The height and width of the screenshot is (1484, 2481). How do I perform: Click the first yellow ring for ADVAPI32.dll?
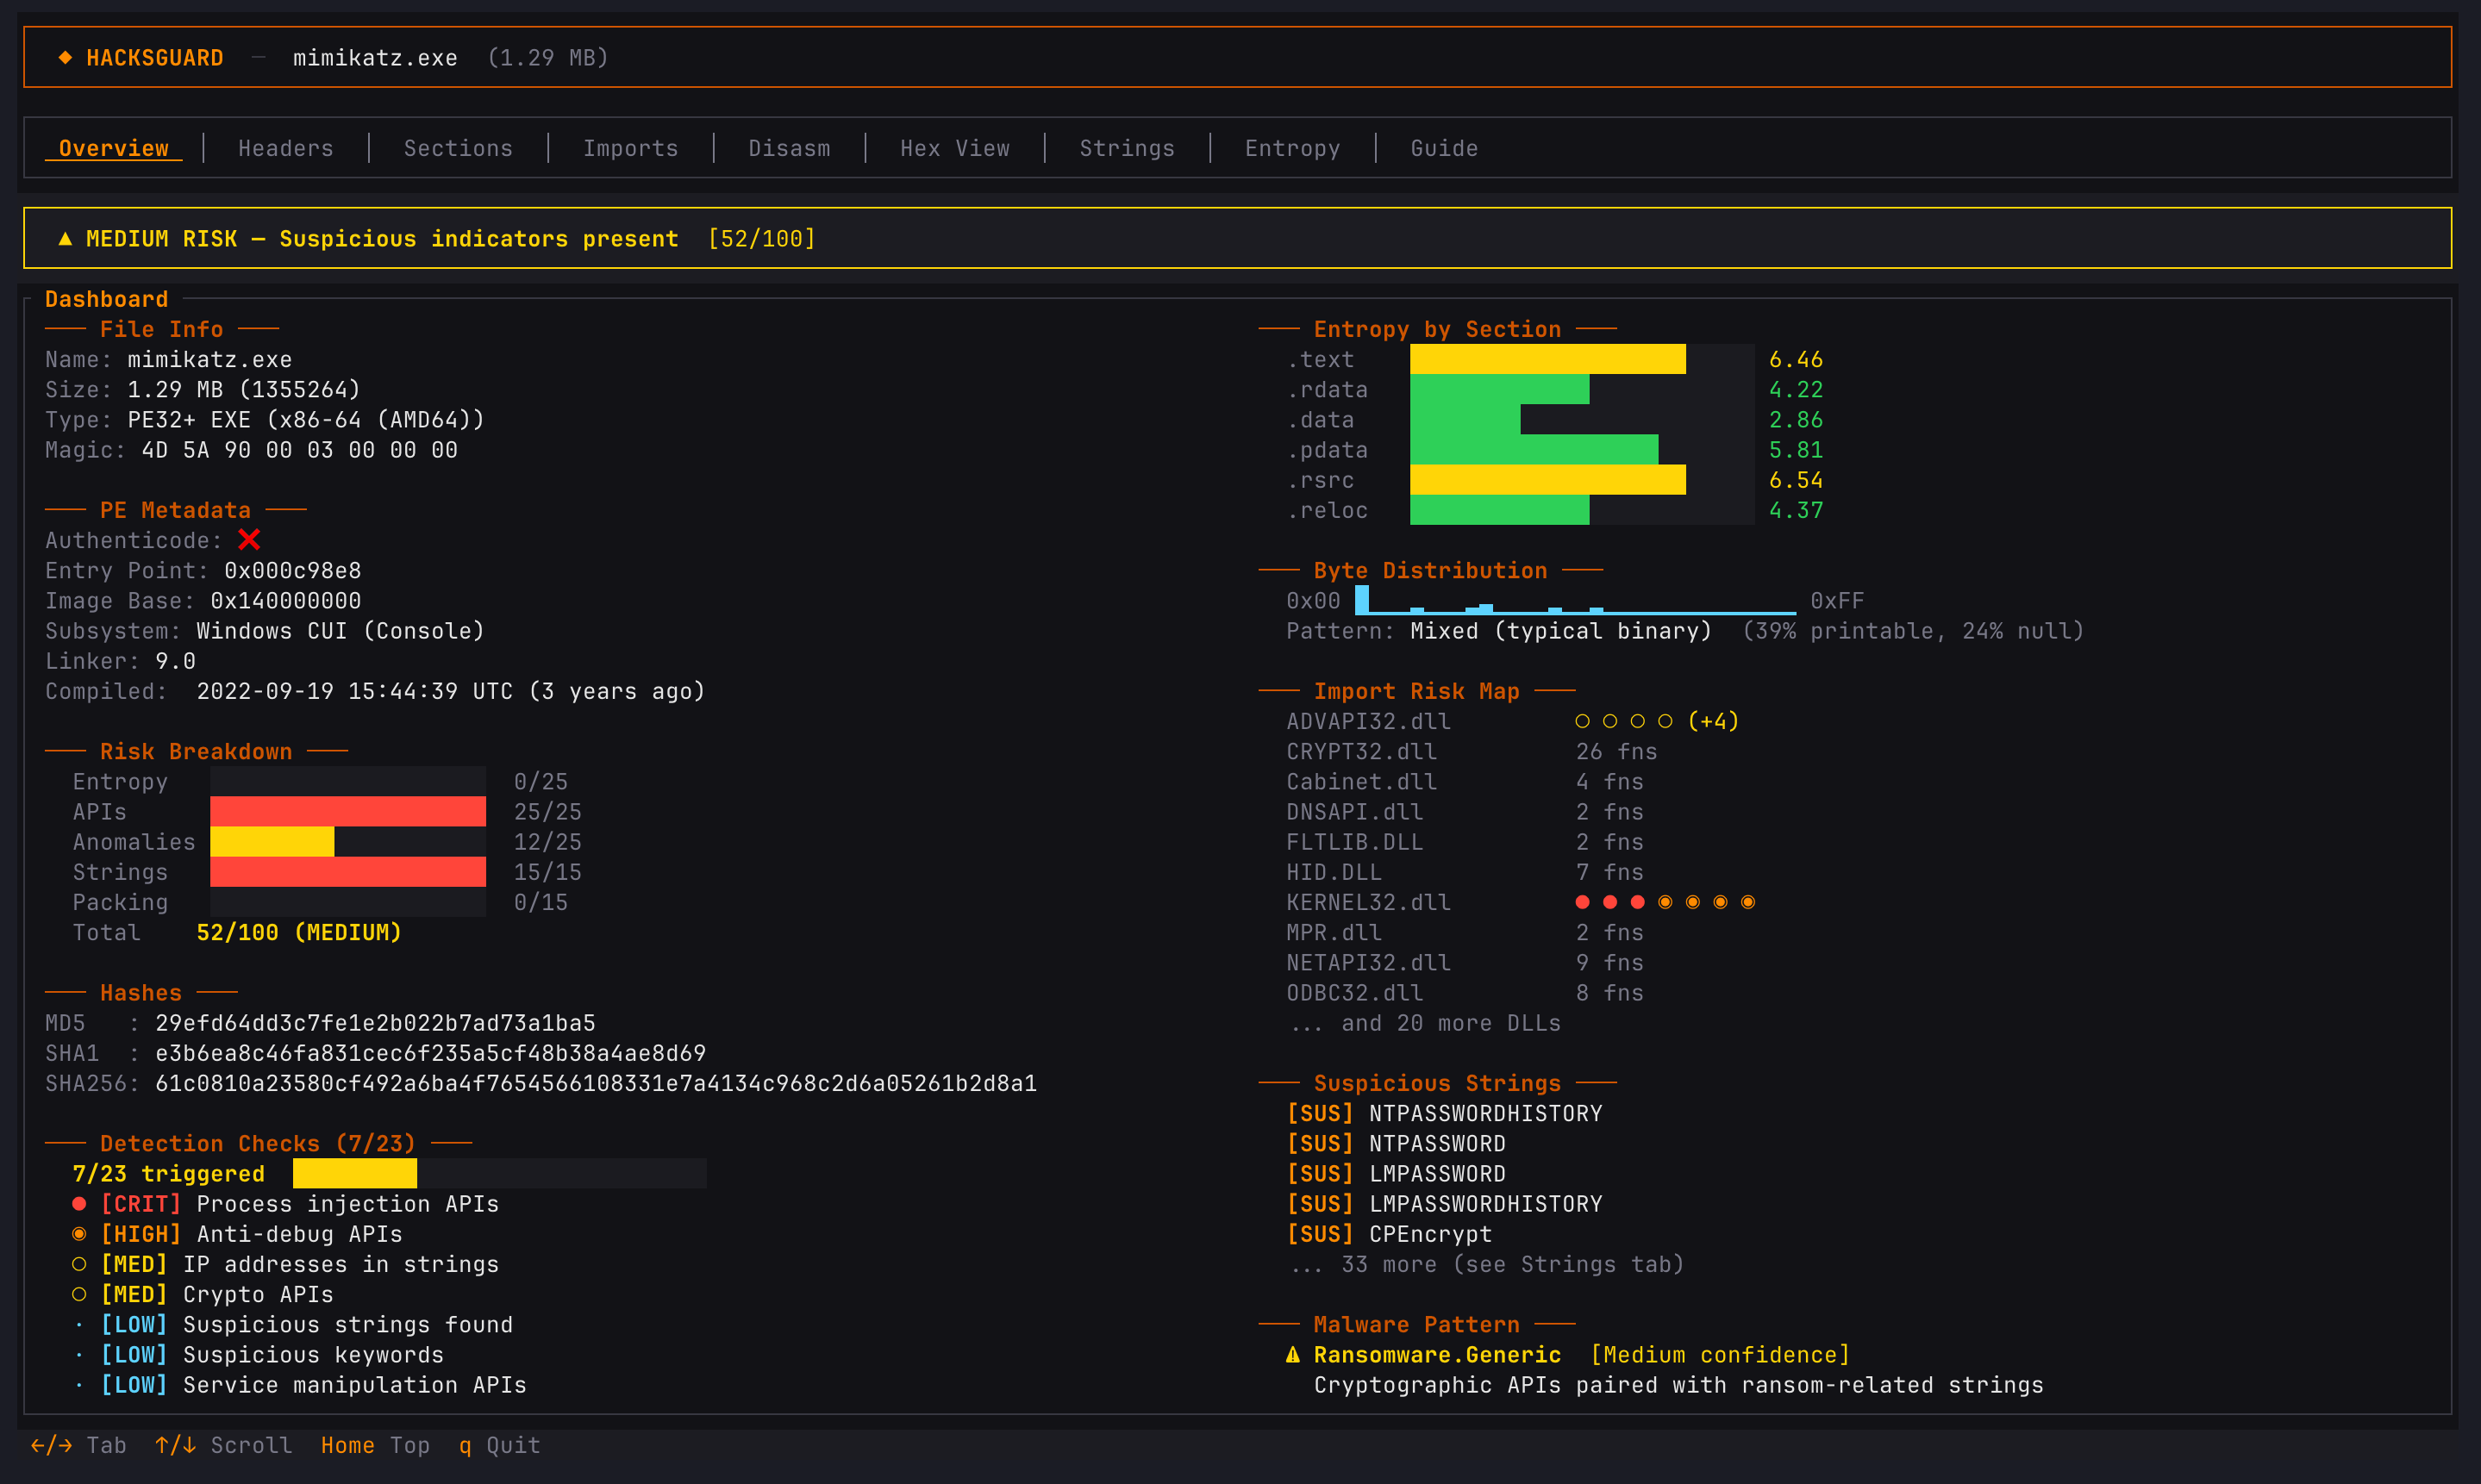coord(1582,721)
